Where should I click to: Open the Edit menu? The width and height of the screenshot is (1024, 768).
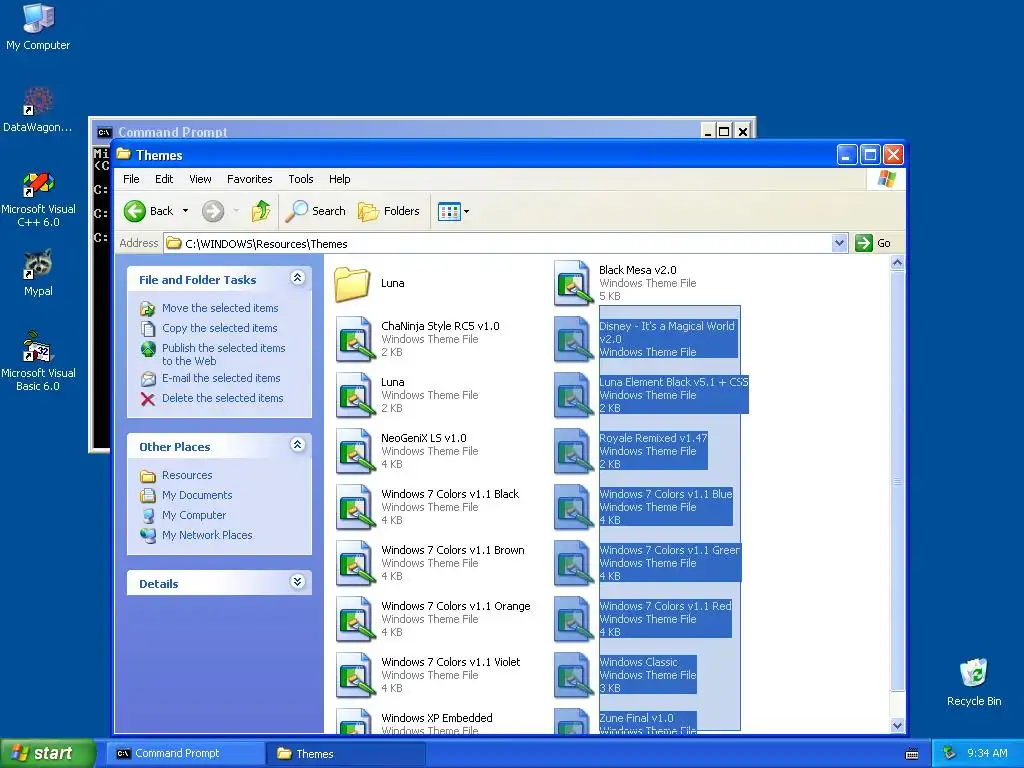(164, 179)
